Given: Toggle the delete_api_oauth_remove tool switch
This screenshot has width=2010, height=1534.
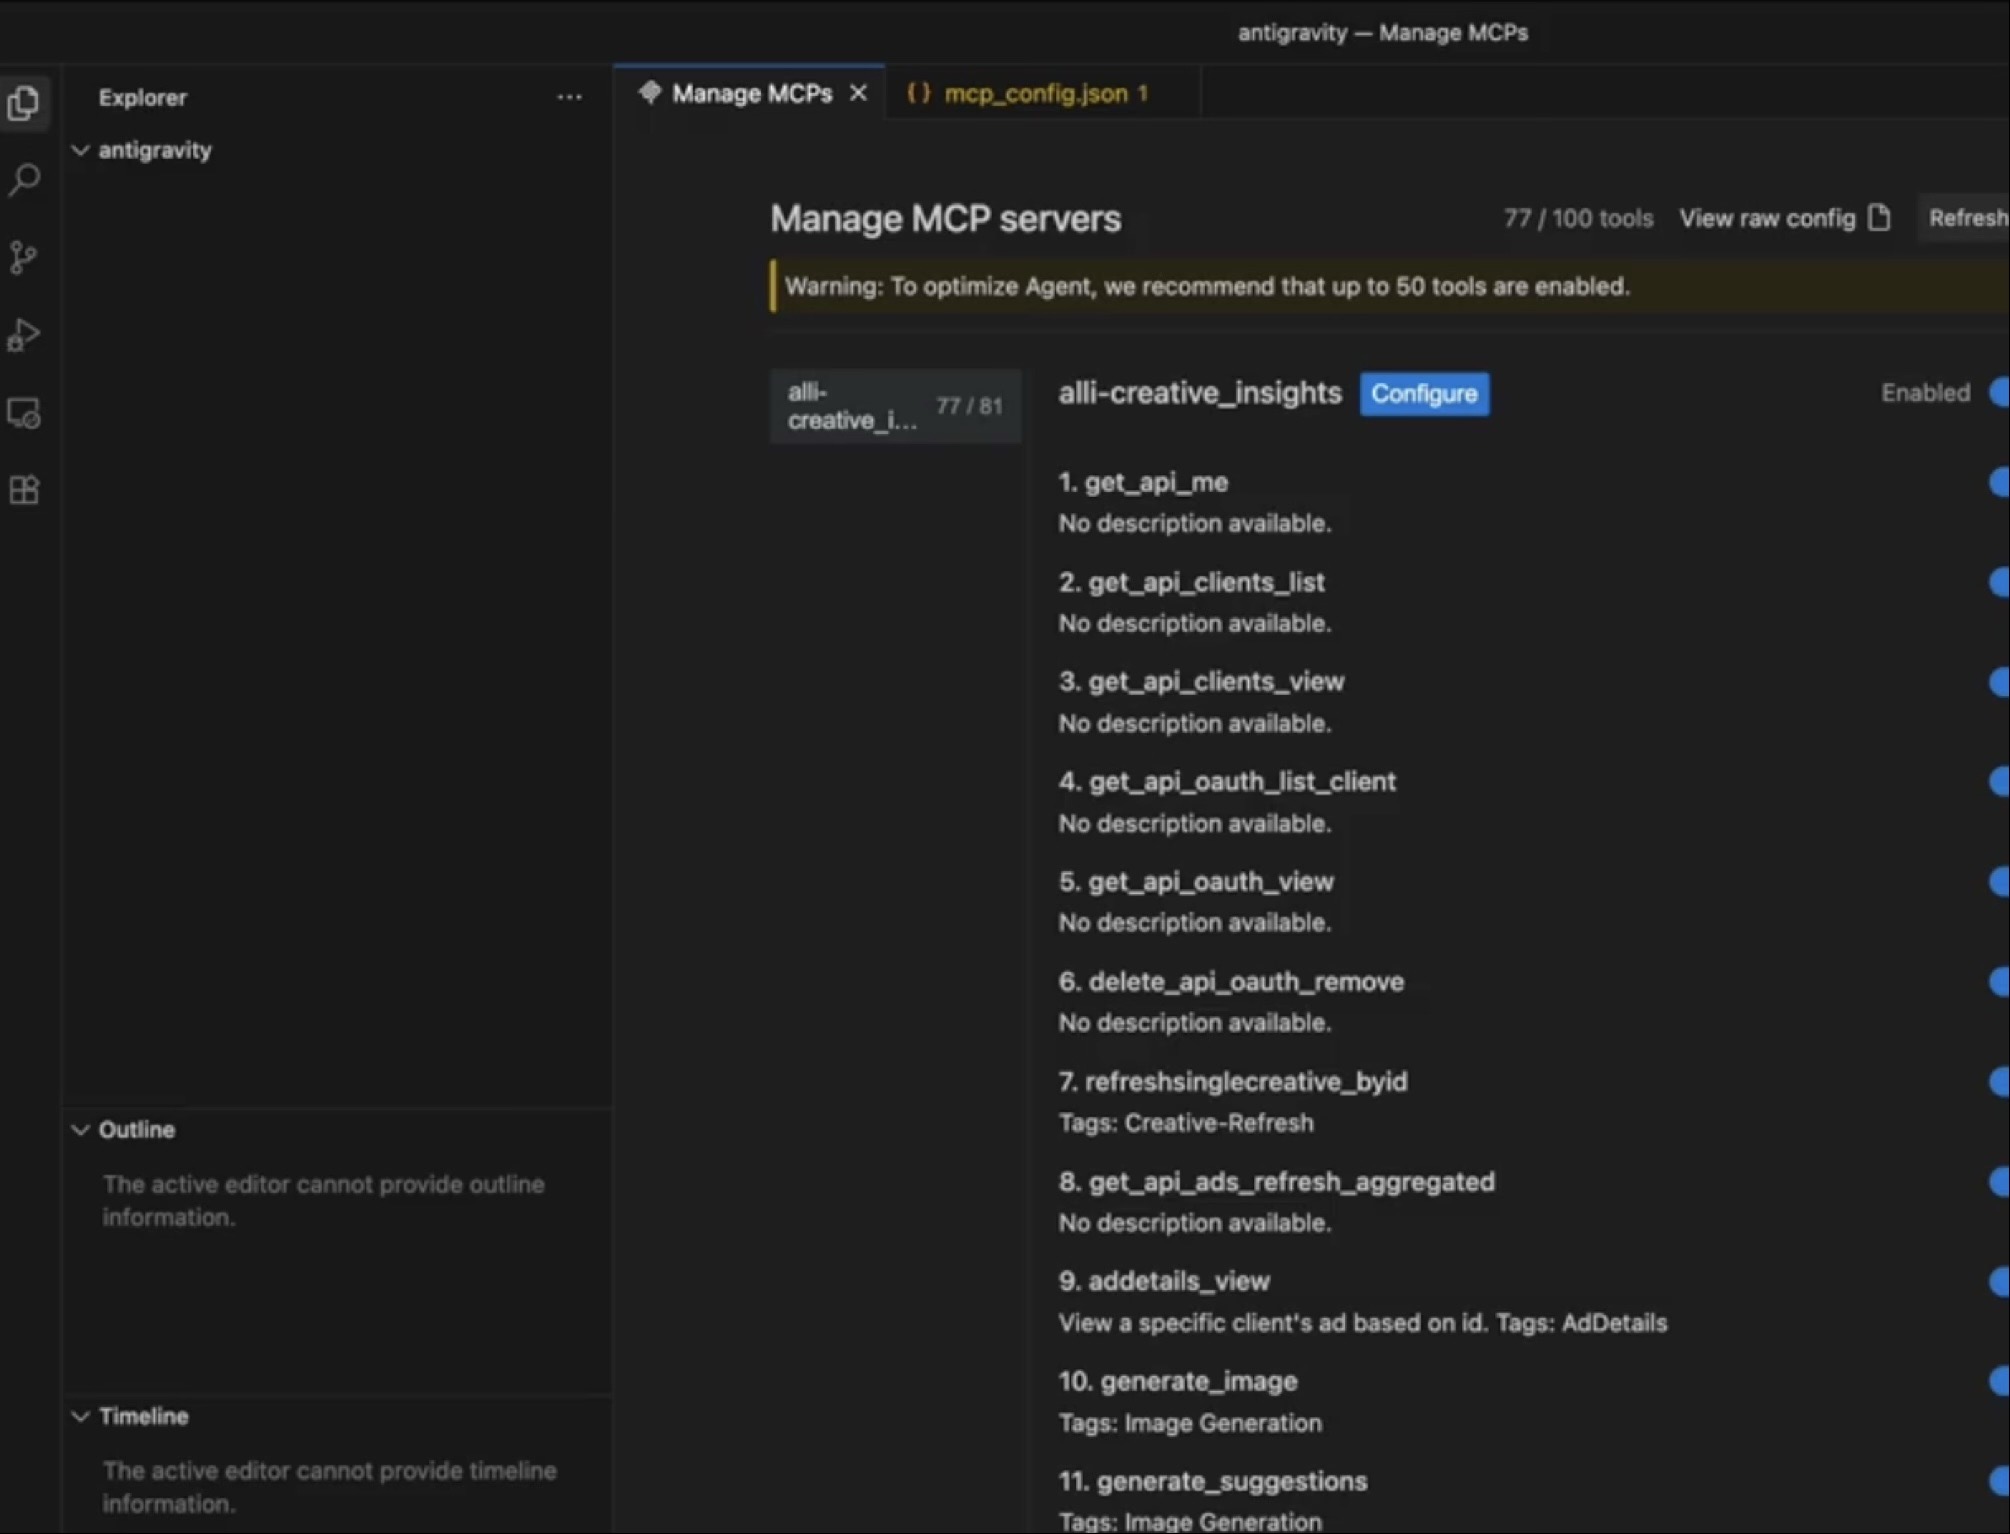Looking at the screenshot, I should [x=1999, y=981].
